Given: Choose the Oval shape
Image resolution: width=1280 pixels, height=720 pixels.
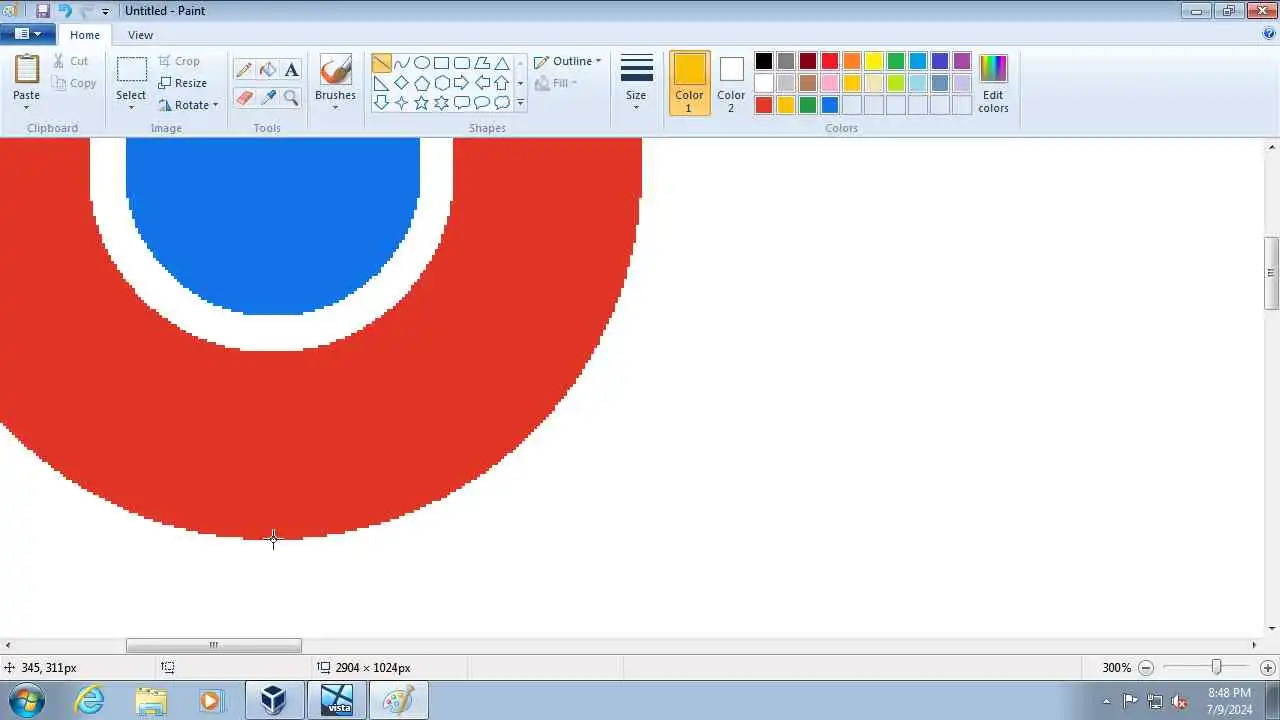Looking at the screenshot, I should click(421, 63).
